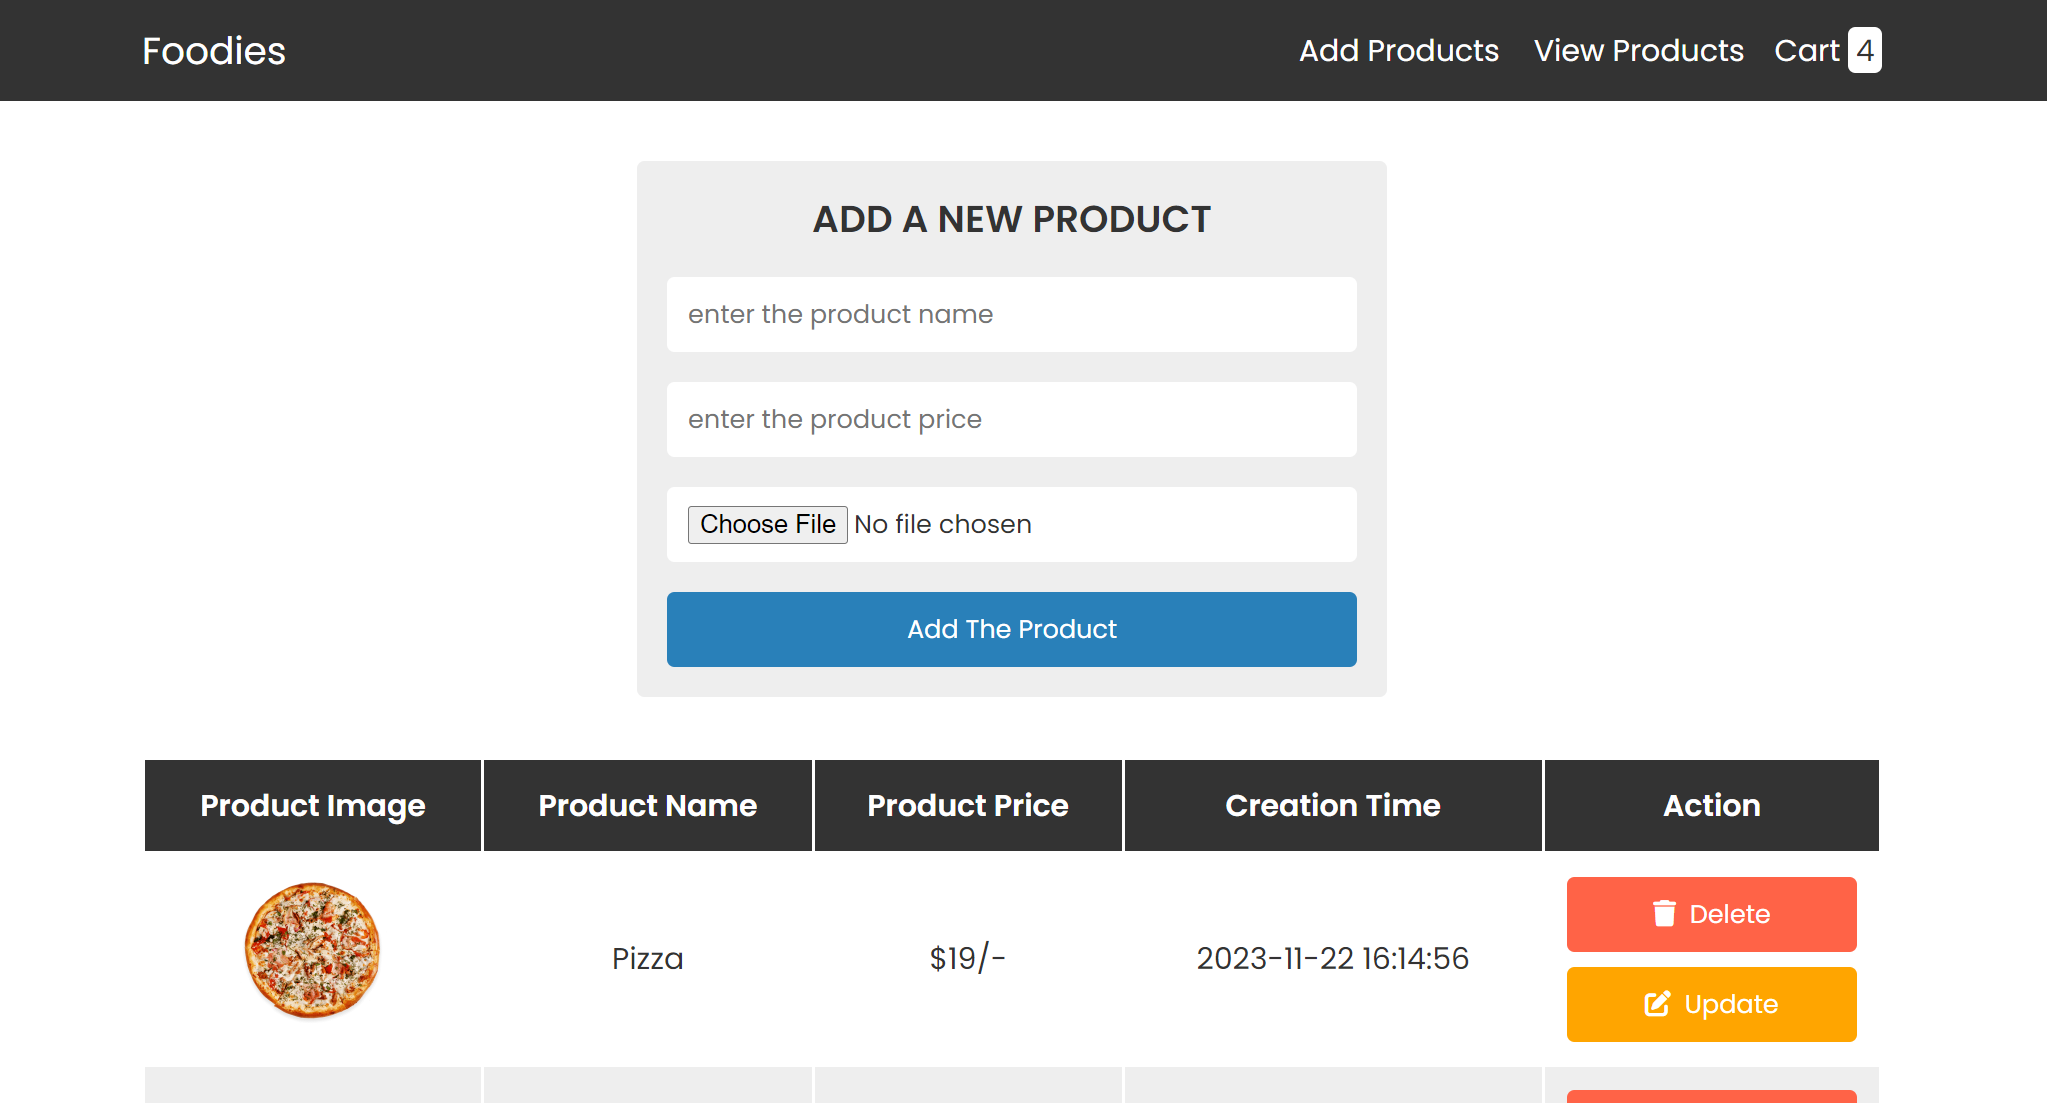Focus the product name input field
Screen dimensions: 2047x1103
pos(1011,314)
